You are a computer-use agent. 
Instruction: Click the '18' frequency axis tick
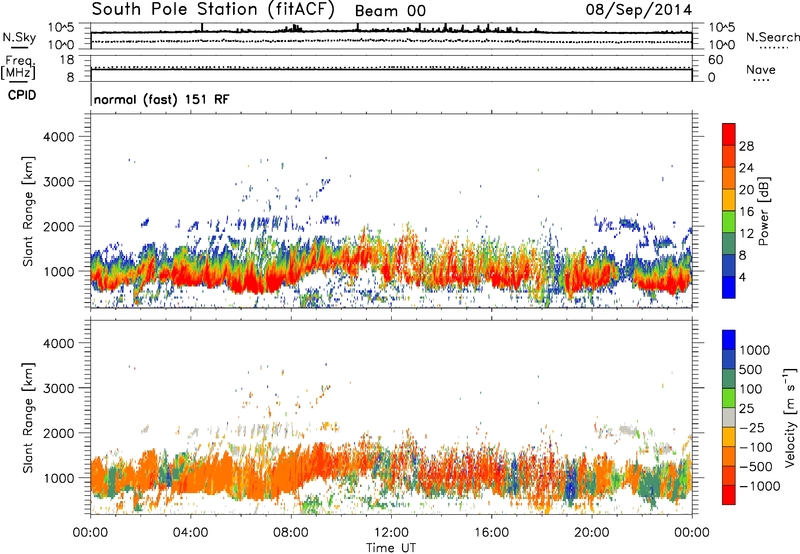[x=67, y=60]
